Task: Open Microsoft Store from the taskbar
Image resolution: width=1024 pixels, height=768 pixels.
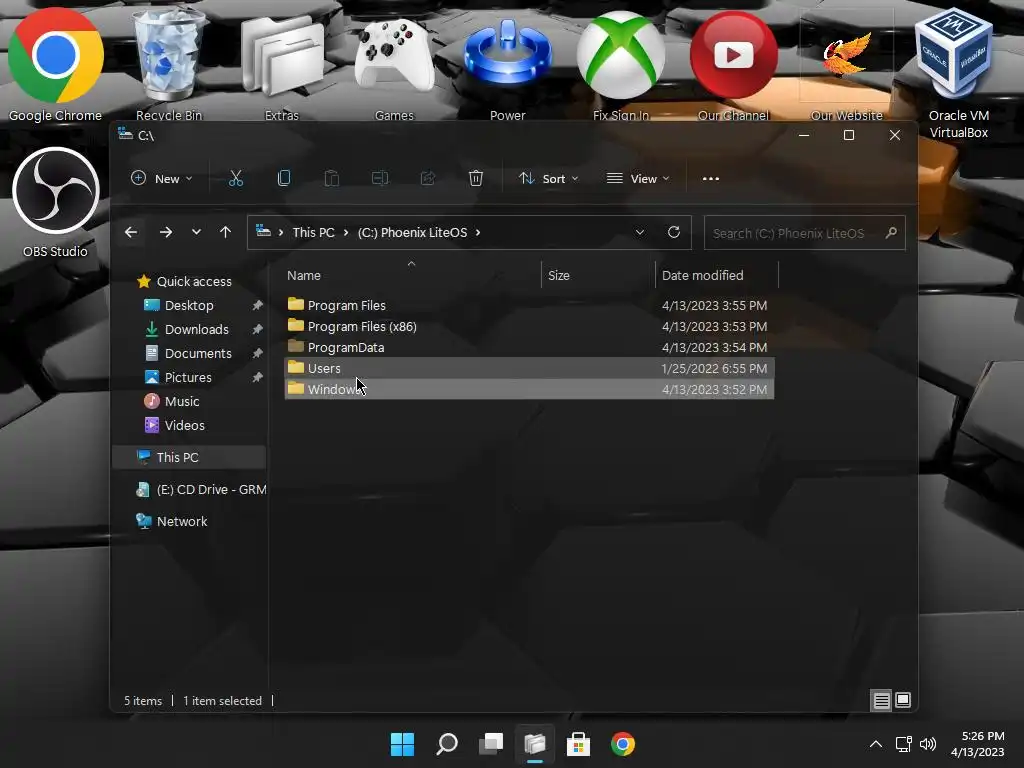Action: click(x=578, y=744)
